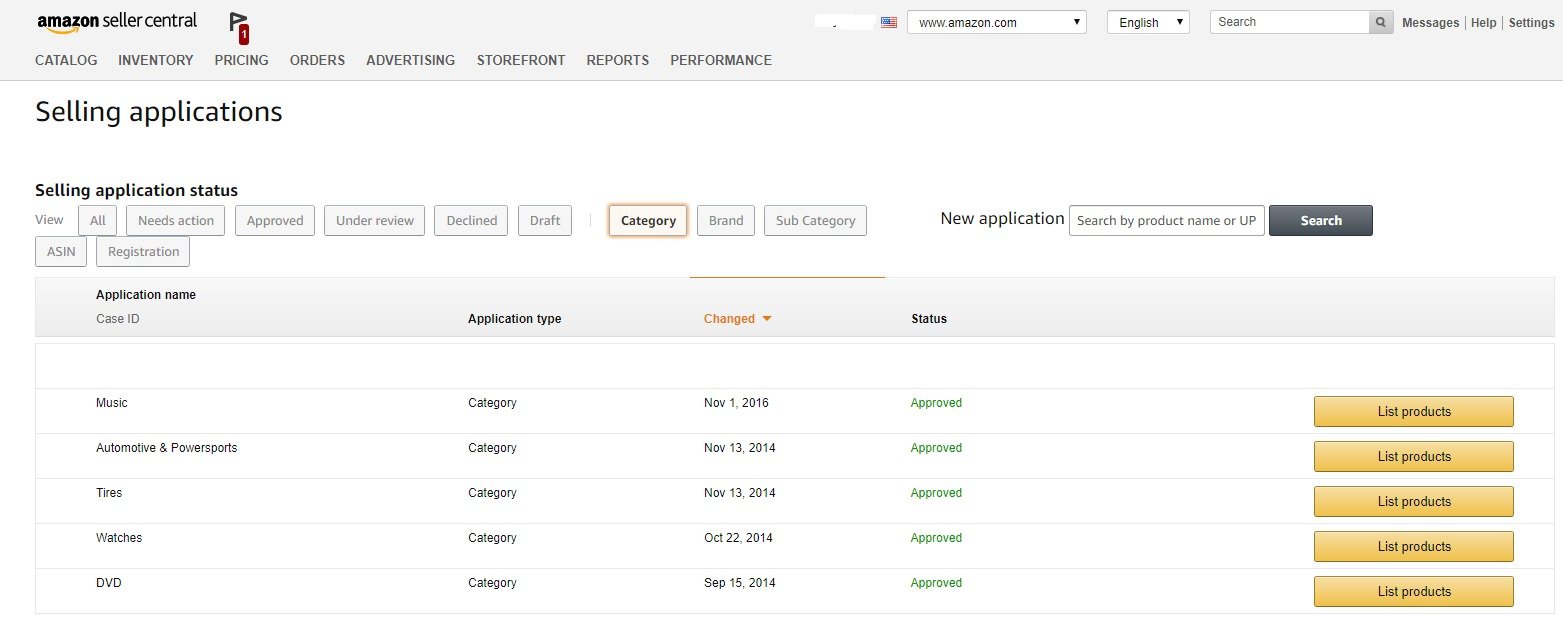The width and height of the screenshot is (1563, 624).
Task: Click the Status column header
Action: click(x=929, y=319)
